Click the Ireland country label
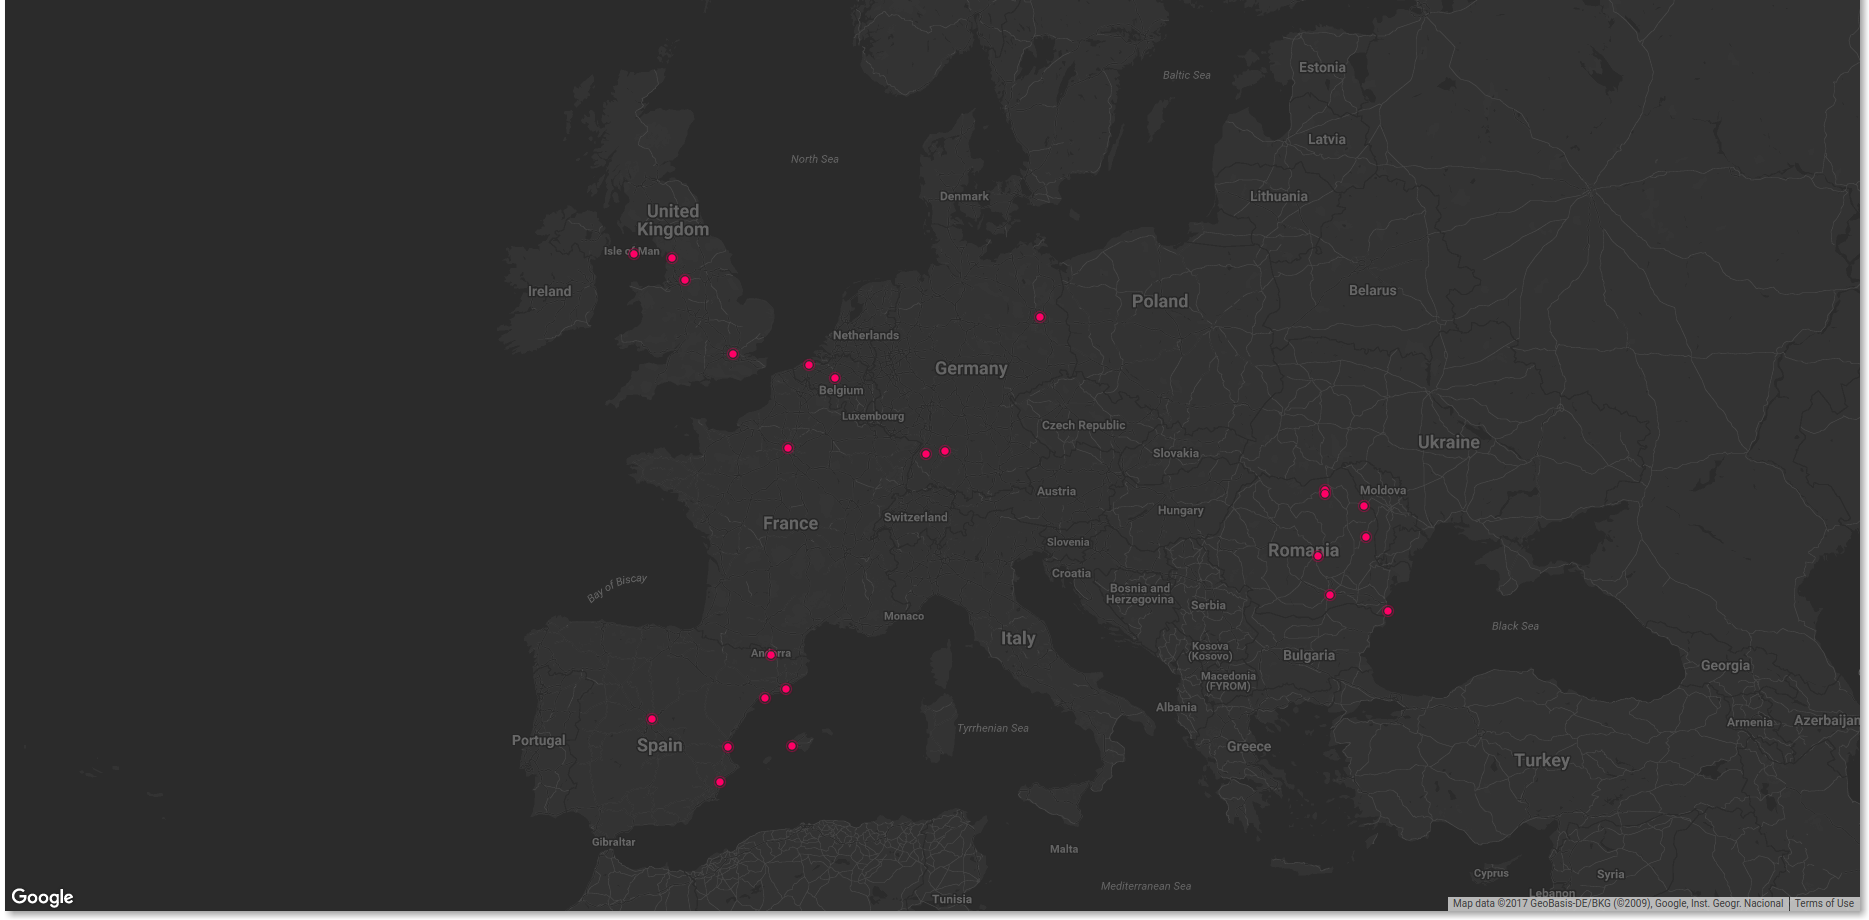This screenshot has width=1869, height=920. pyautogui.click(x=550, y=291)
